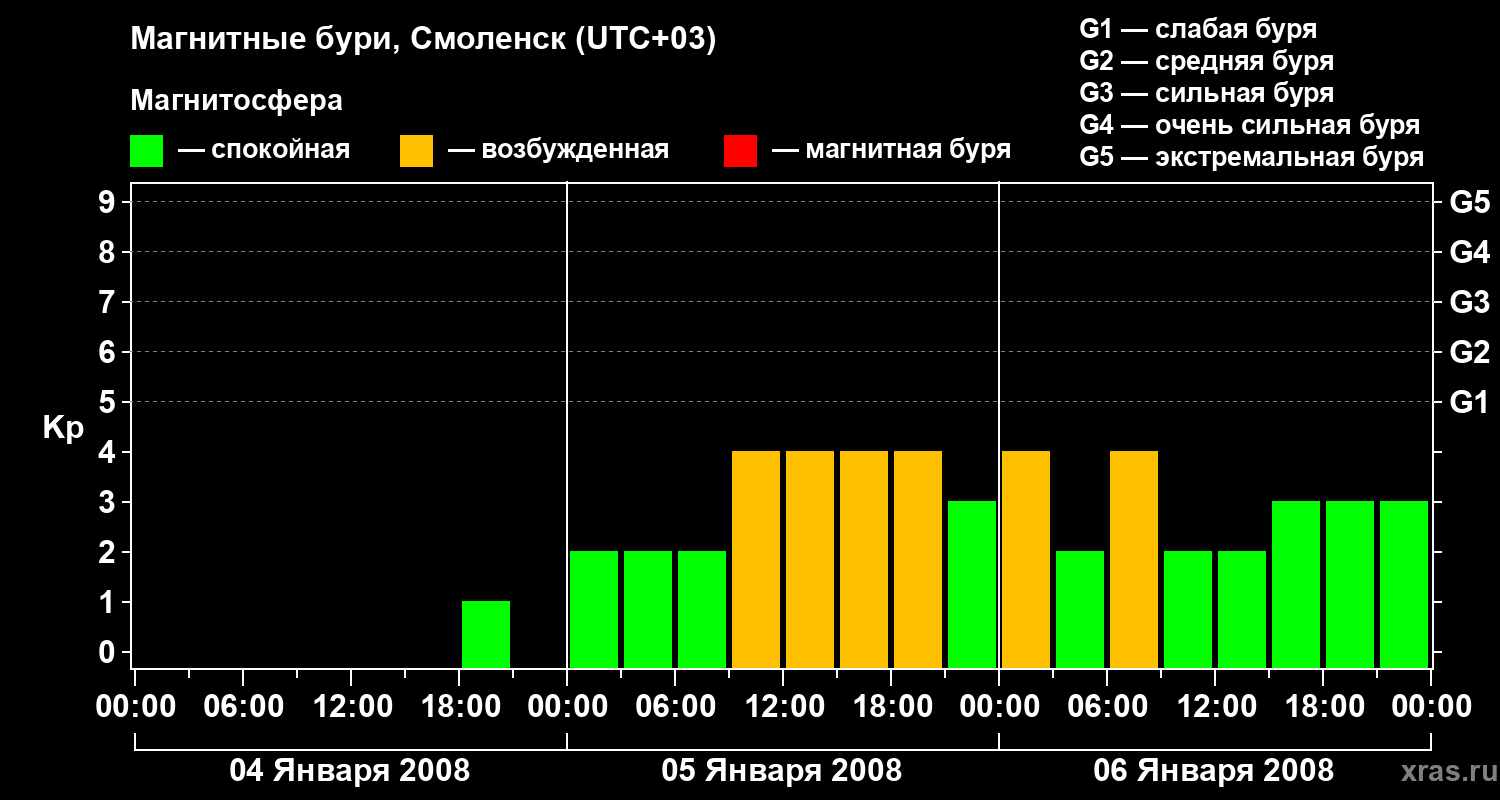Click the 05 Января 06:00–09:00 green bar
Image resolution: width=1500 pixels, height=800 pixels.
tap(702, 609)
